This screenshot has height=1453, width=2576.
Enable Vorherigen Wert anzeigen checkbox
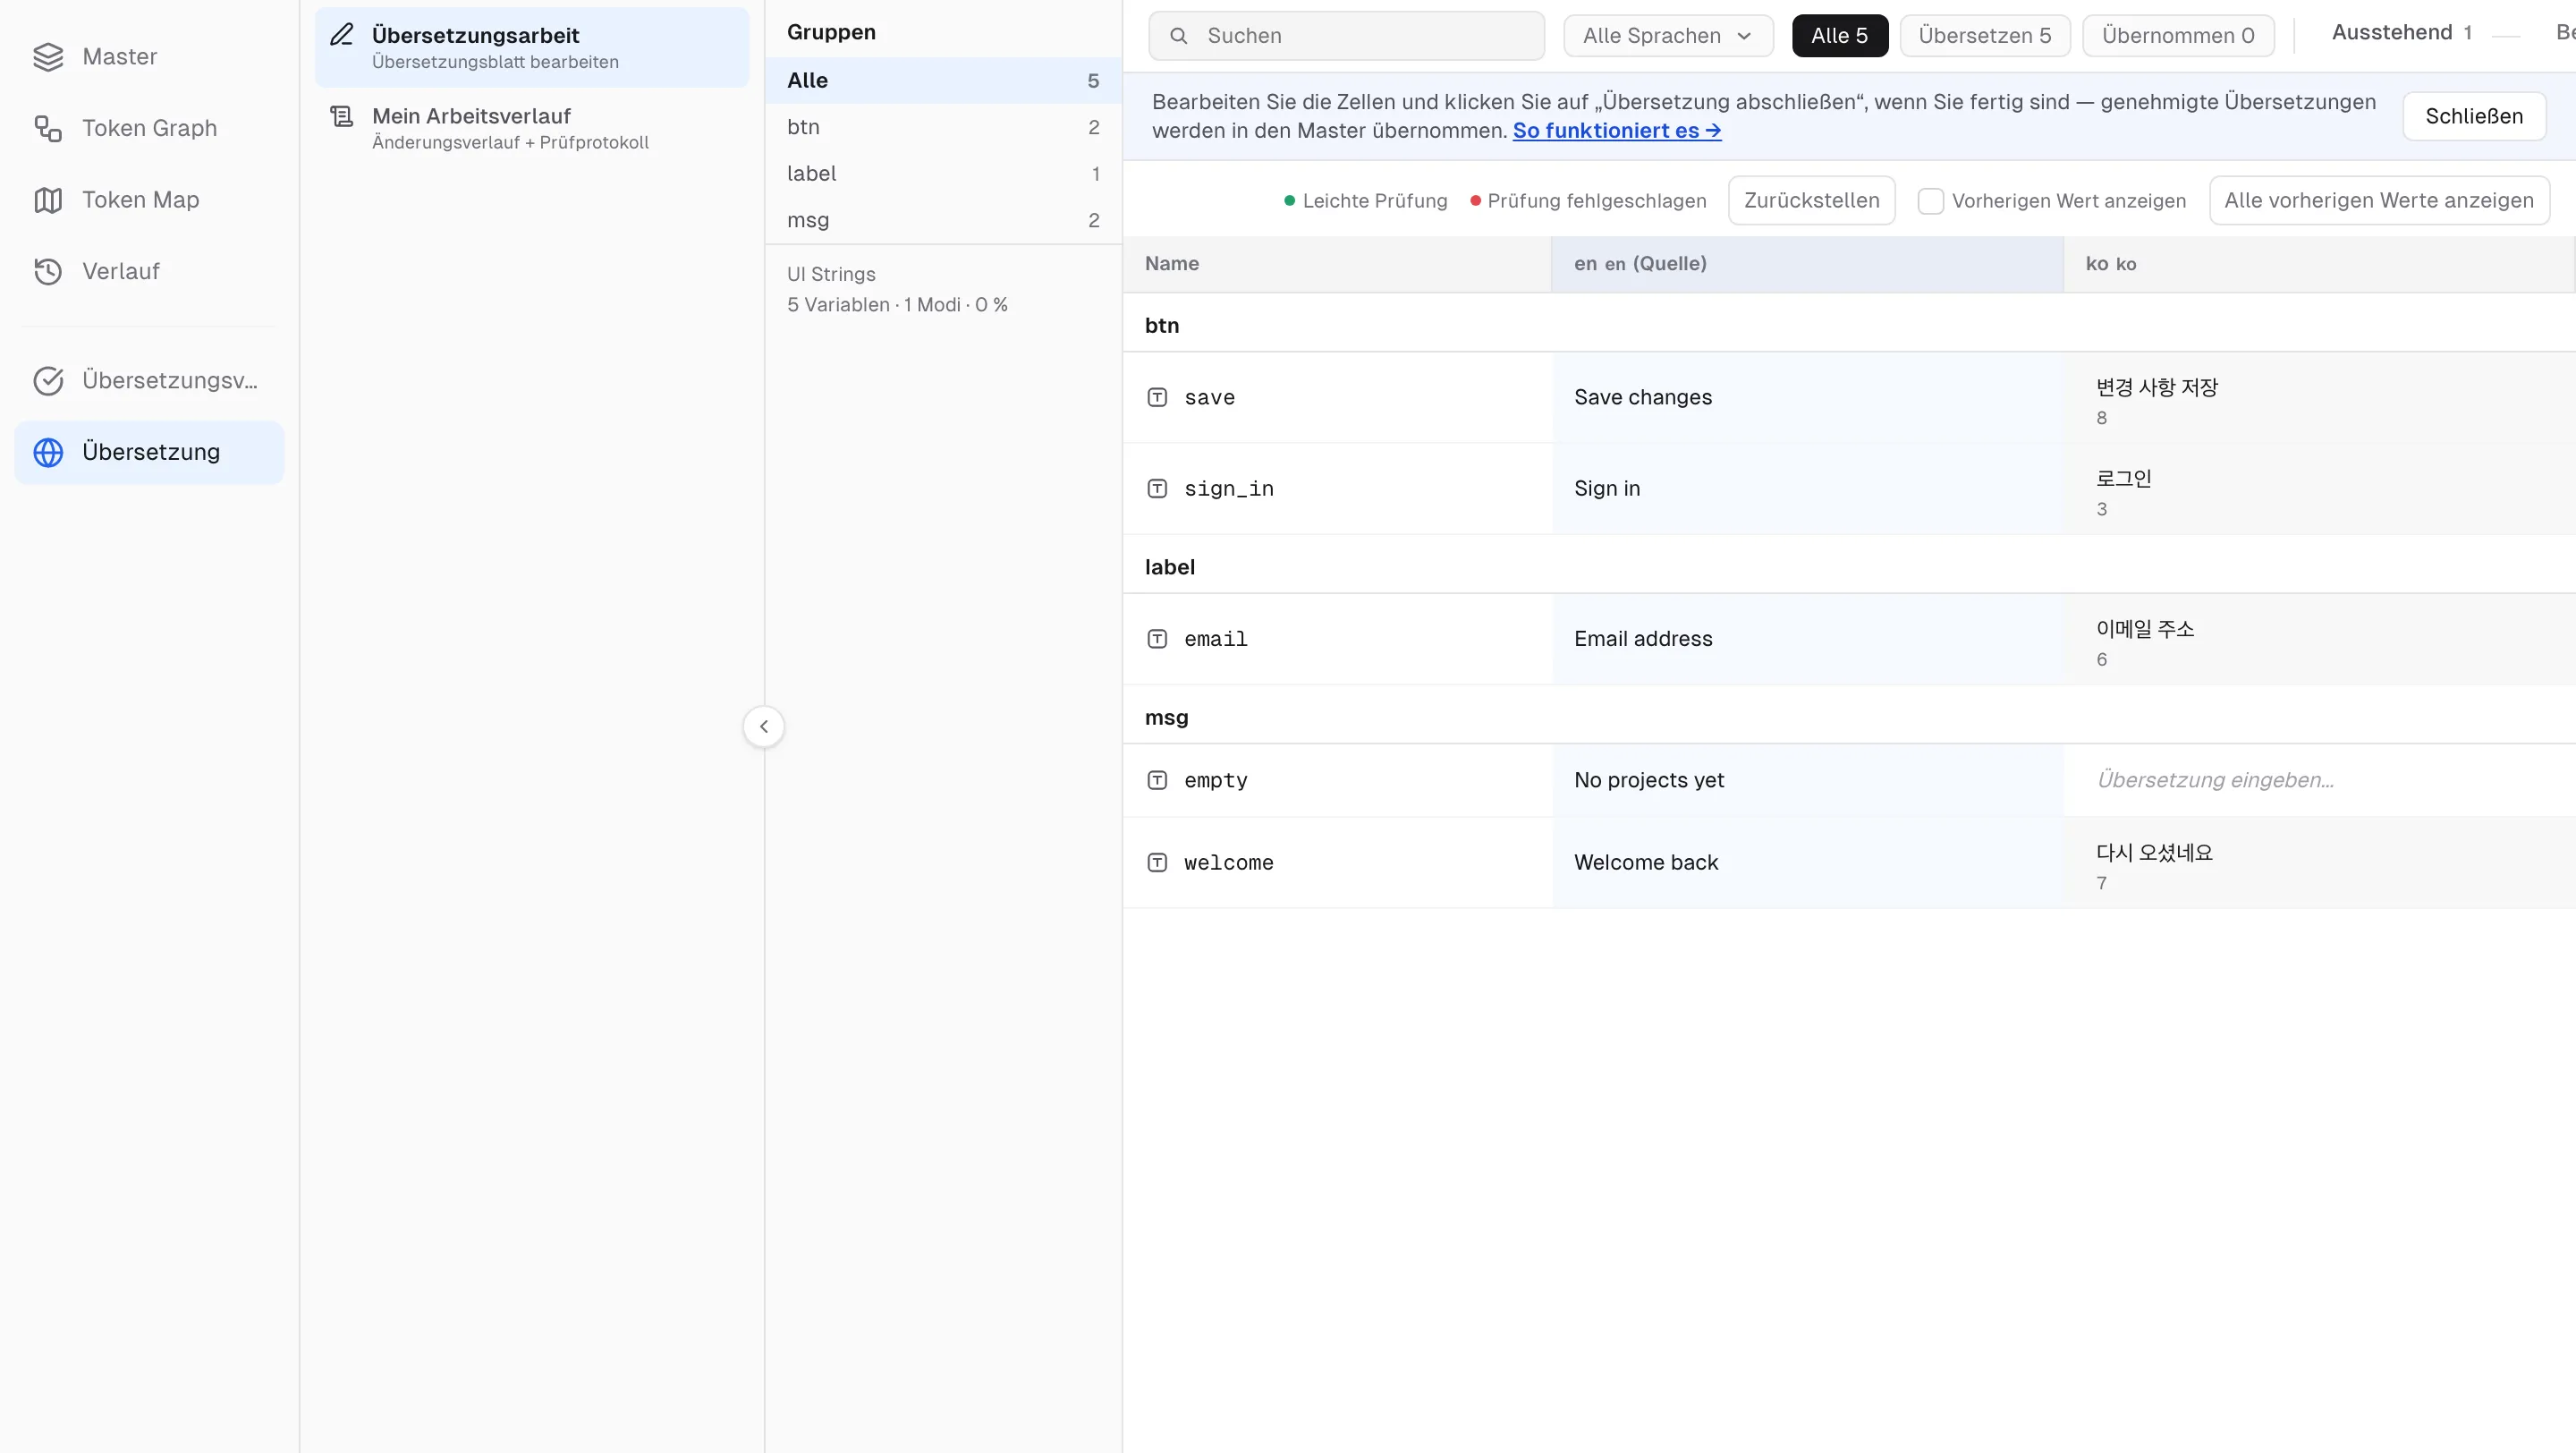pyautogui.click(x=1931, y=201)
